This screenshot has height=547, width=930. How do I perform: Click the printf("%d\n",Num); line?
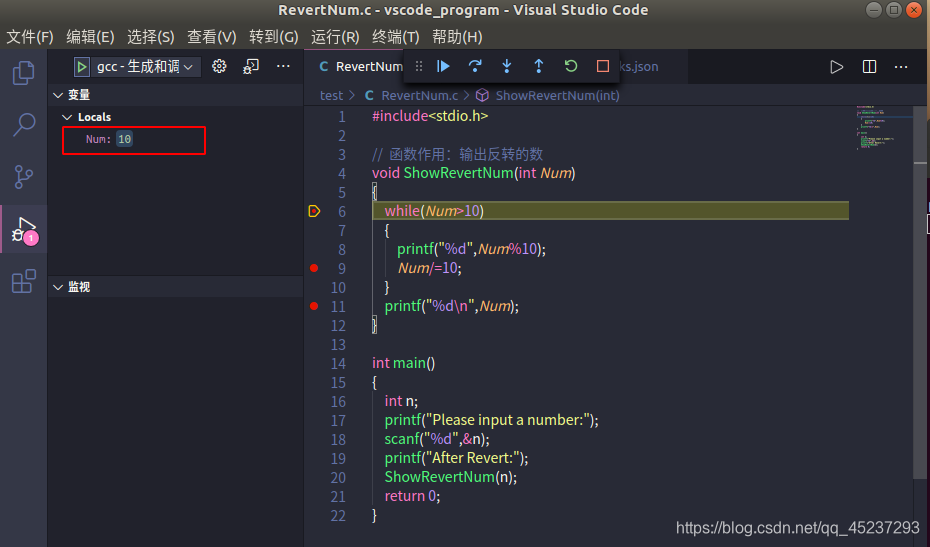(x=451, y=306)
